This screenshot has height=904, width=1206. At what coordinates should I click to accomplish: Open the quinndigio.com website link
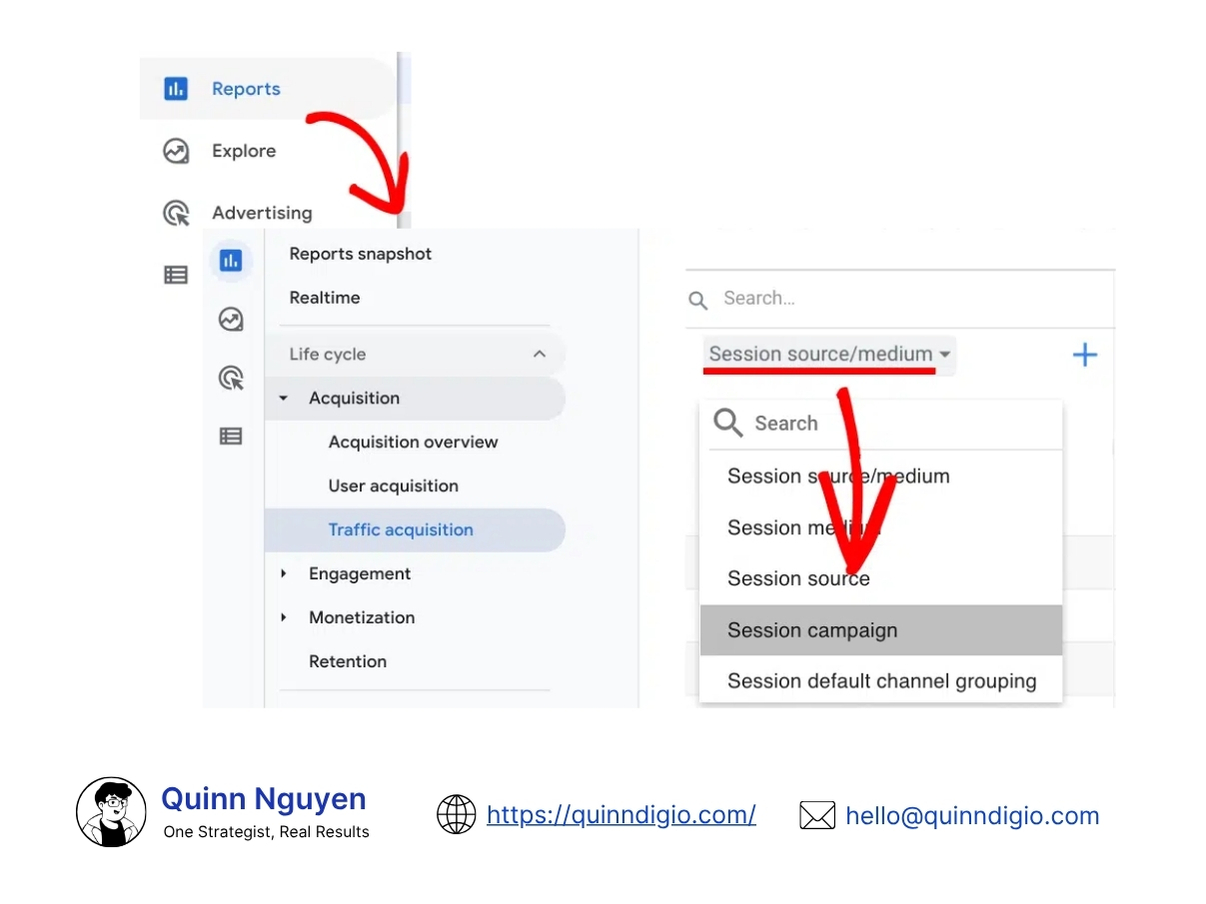click(x=621, y=815)
